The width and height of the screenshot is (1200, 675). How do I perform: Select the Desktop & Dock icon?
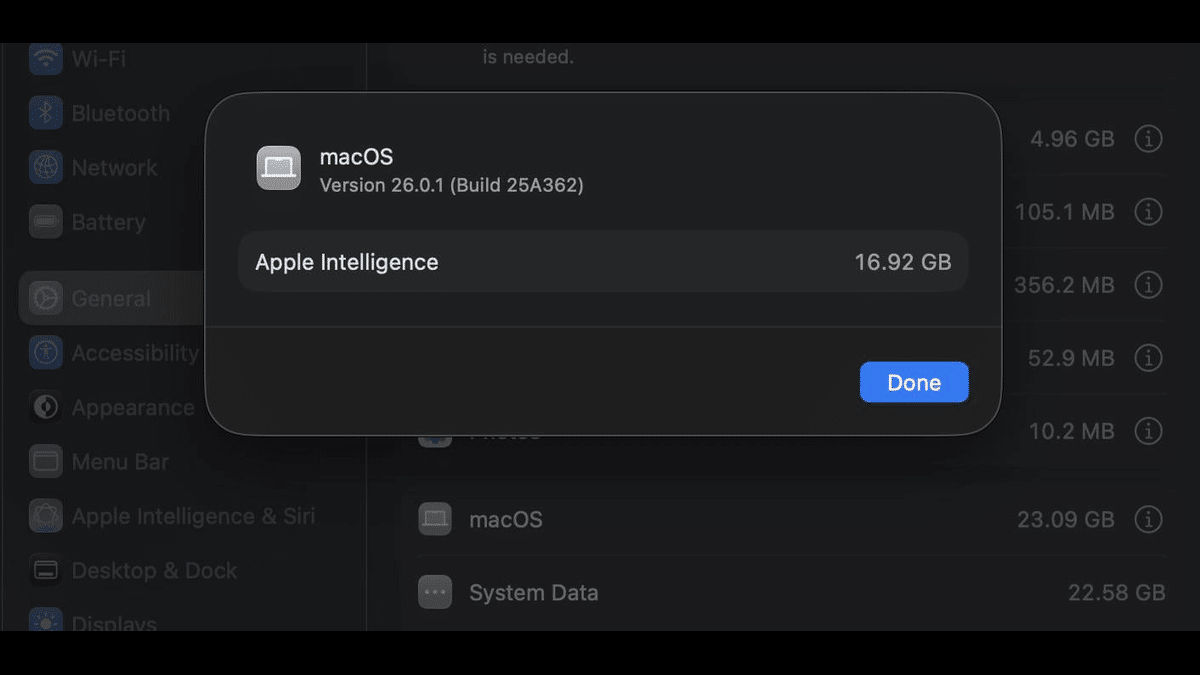pos(44,570)
